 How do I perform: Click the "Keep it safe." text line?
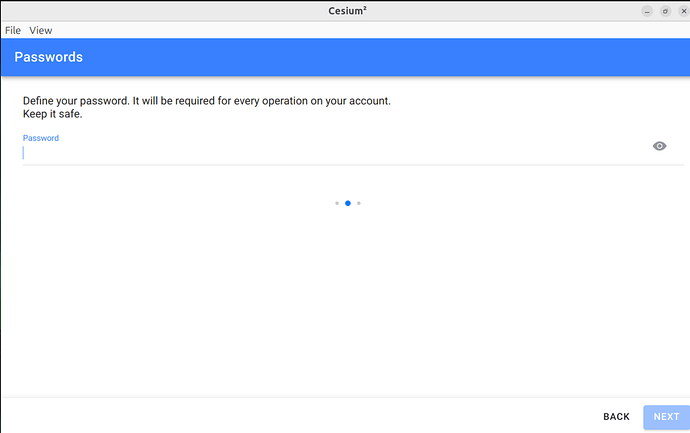pos(52,114)
